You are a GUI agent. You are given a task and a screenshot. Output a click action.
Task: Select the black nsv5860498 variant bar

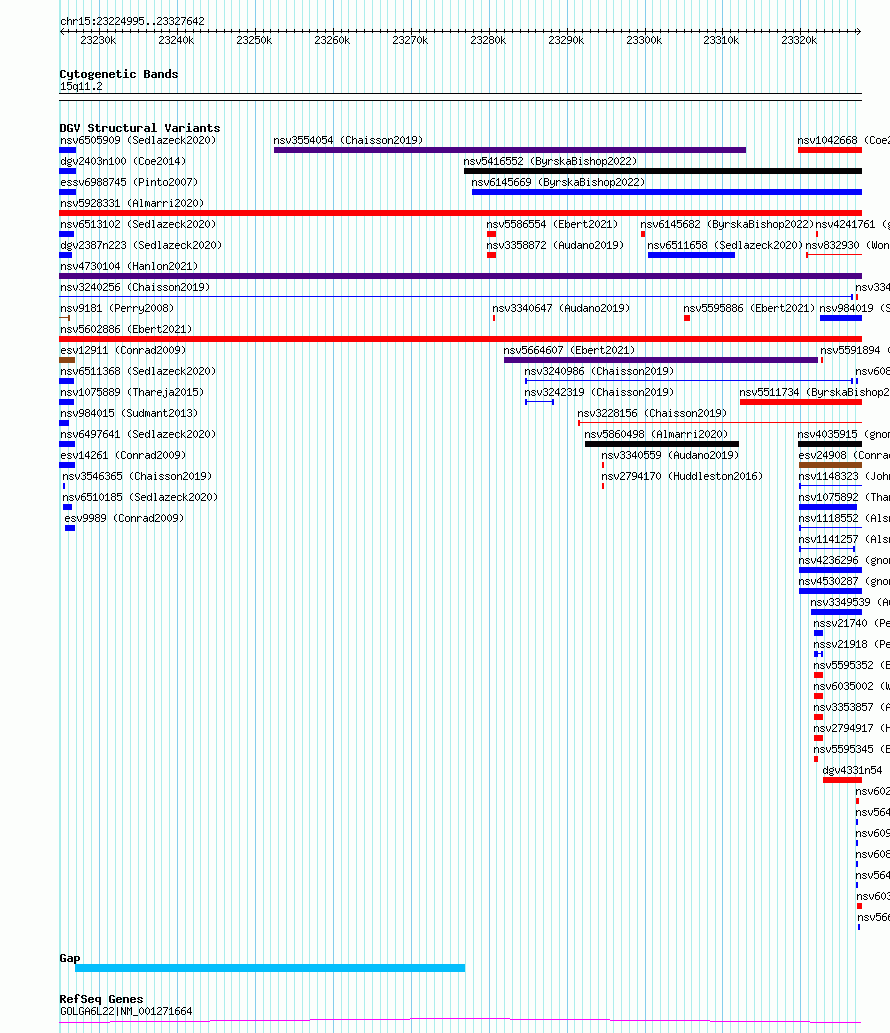(661, 444)
